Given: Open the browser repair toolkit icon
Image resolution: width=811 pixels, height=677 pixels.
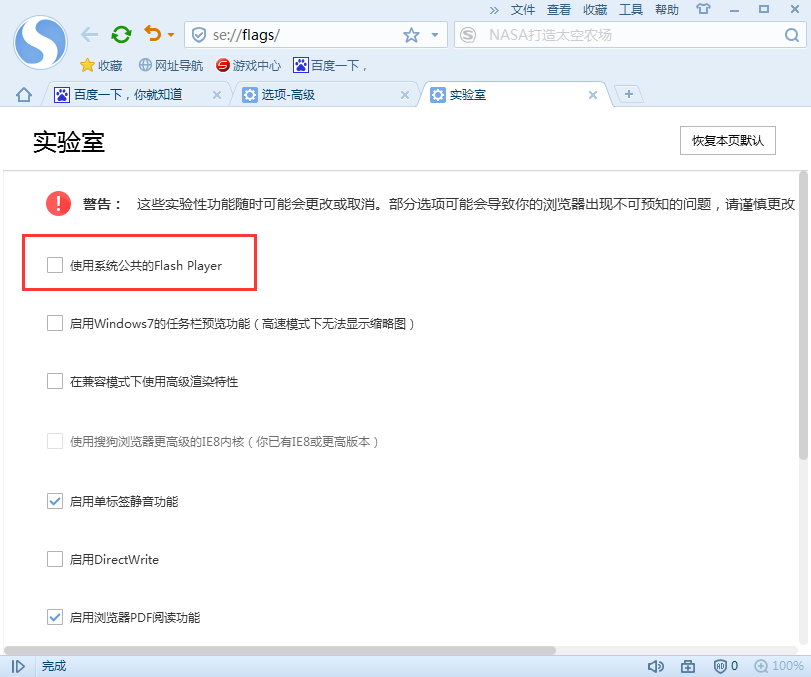Looking at the screenshot, I should click(x=687, y=665).
